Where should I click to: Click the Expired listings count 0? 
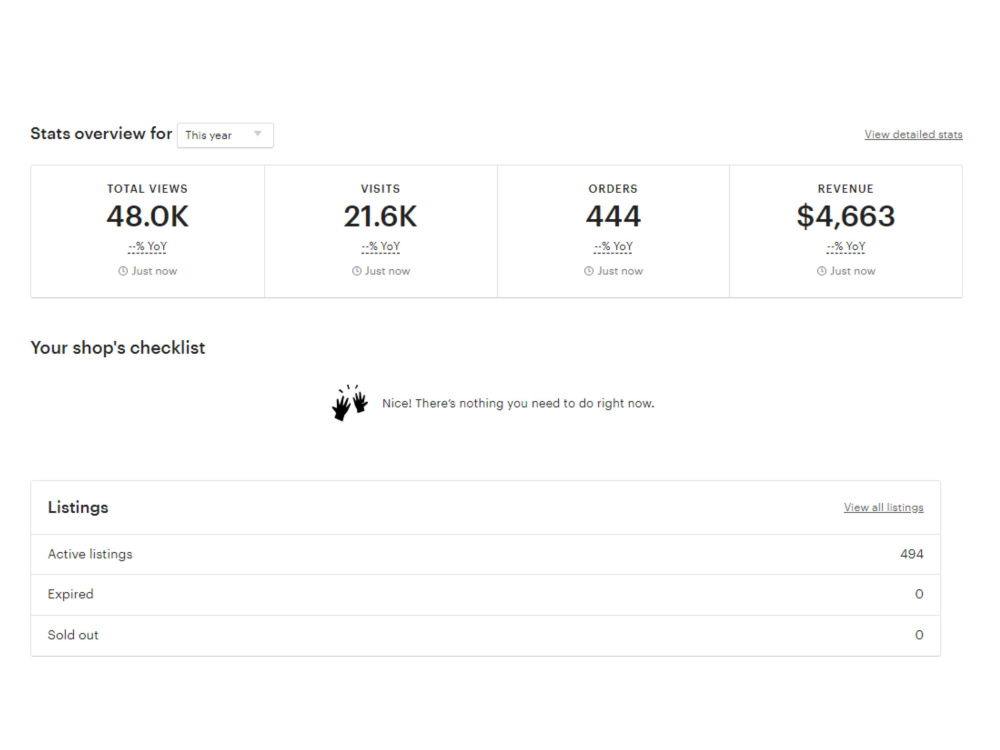[919, 594]
